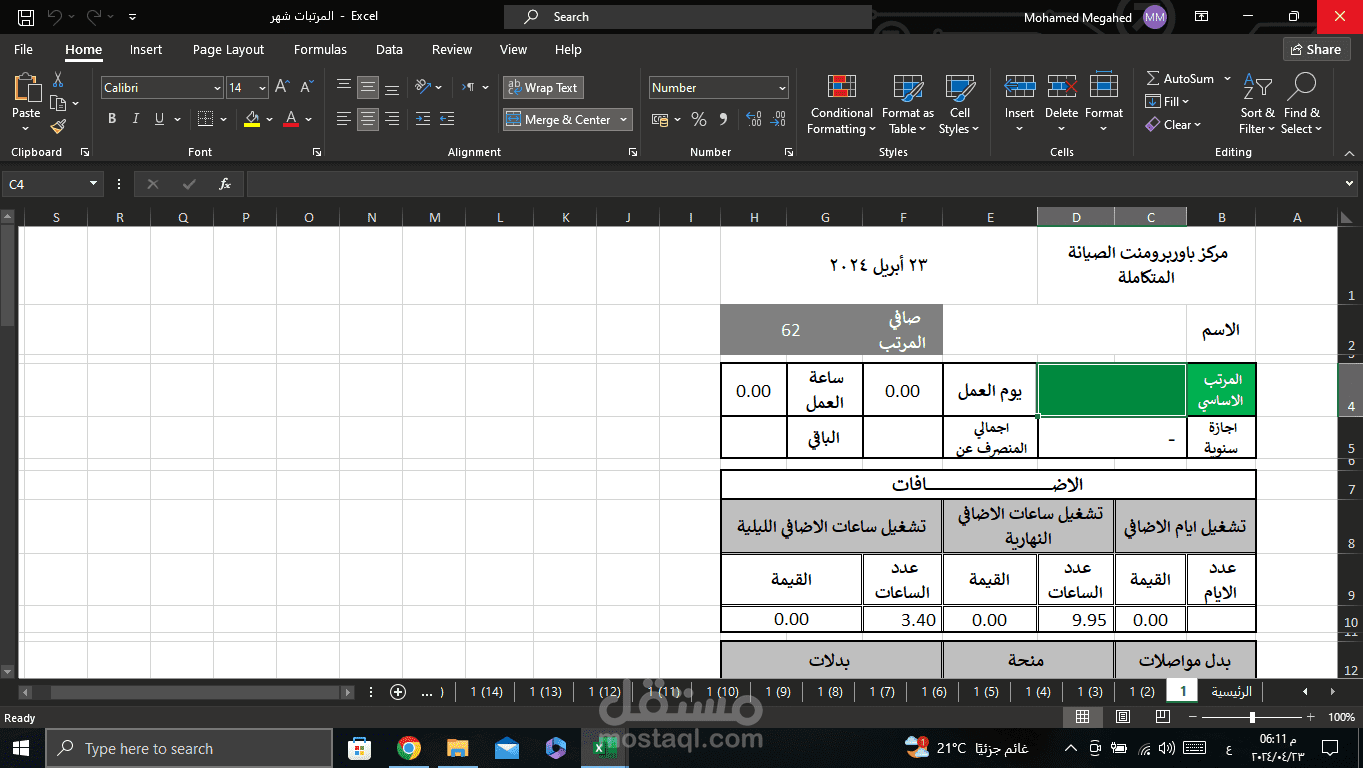The width and height of the screenshot is (1363, 768).
Task: Toggle Wrap Text
Action: click(542, 88)
